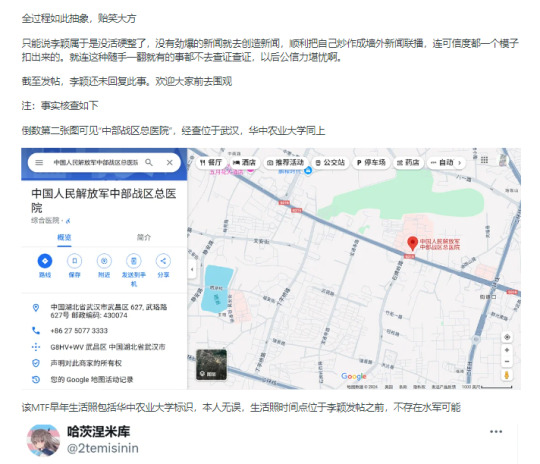Click the blue lake on the map

click(216, 289)
